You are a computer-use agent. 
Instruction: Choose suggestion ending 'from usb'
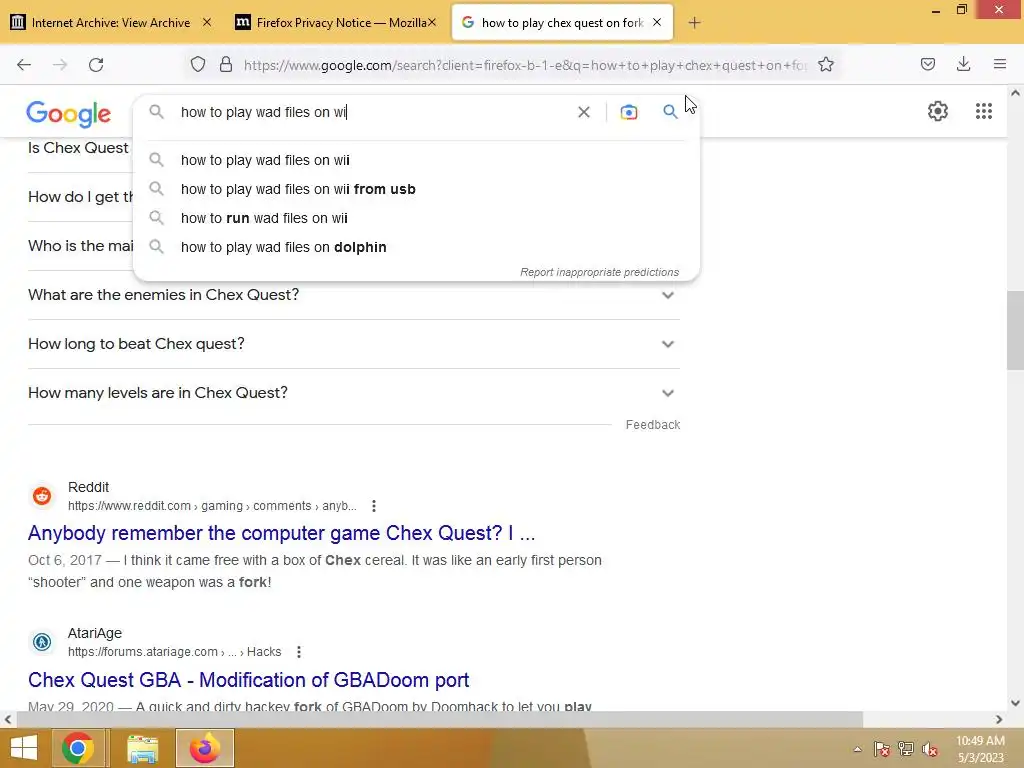point(416,189)
